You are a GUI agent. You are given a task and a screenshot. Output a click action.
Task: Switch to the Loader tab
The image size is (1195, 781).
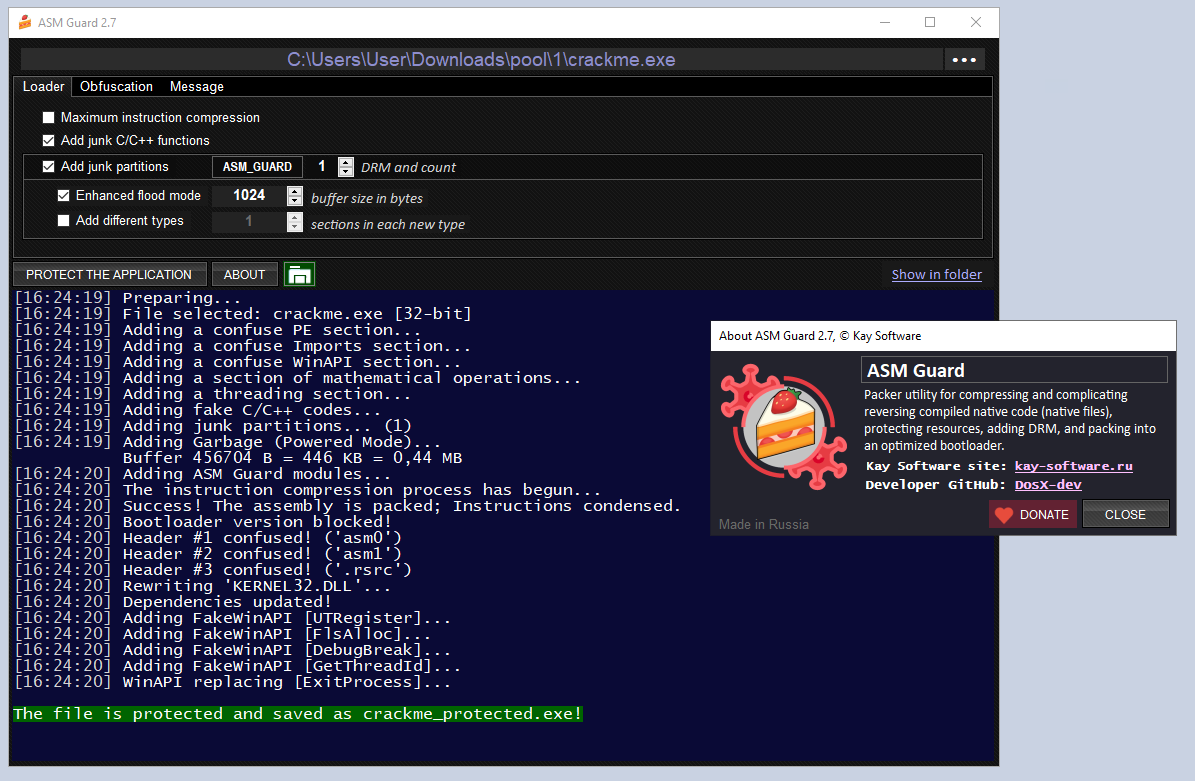pyautogui.click(x=43, y=87)
